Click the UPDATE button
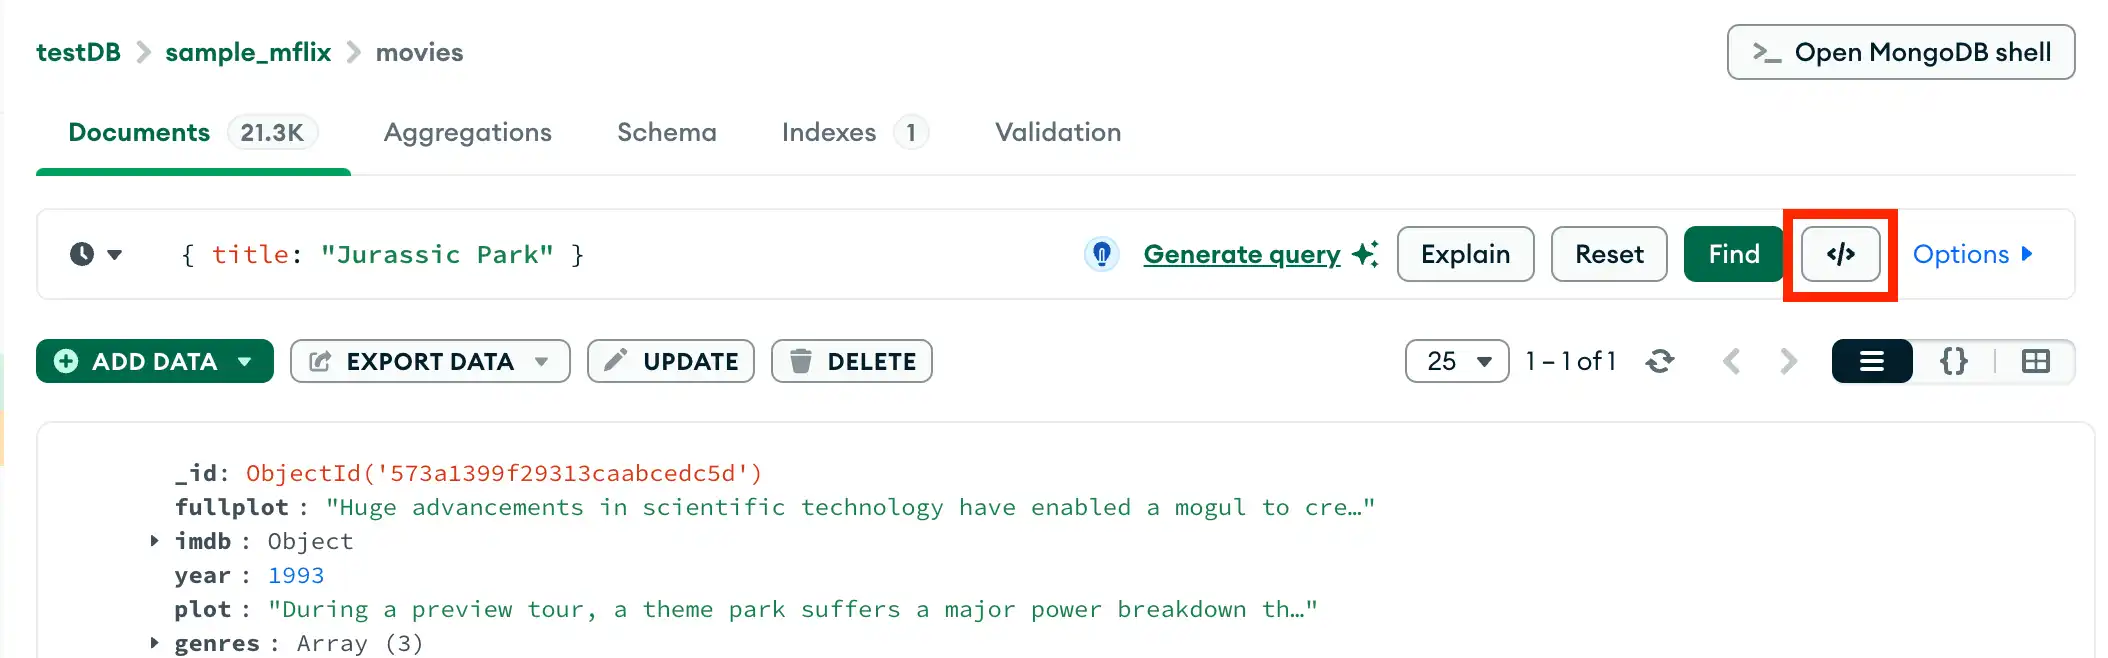 pyautogui.click(x=670, y=361)
